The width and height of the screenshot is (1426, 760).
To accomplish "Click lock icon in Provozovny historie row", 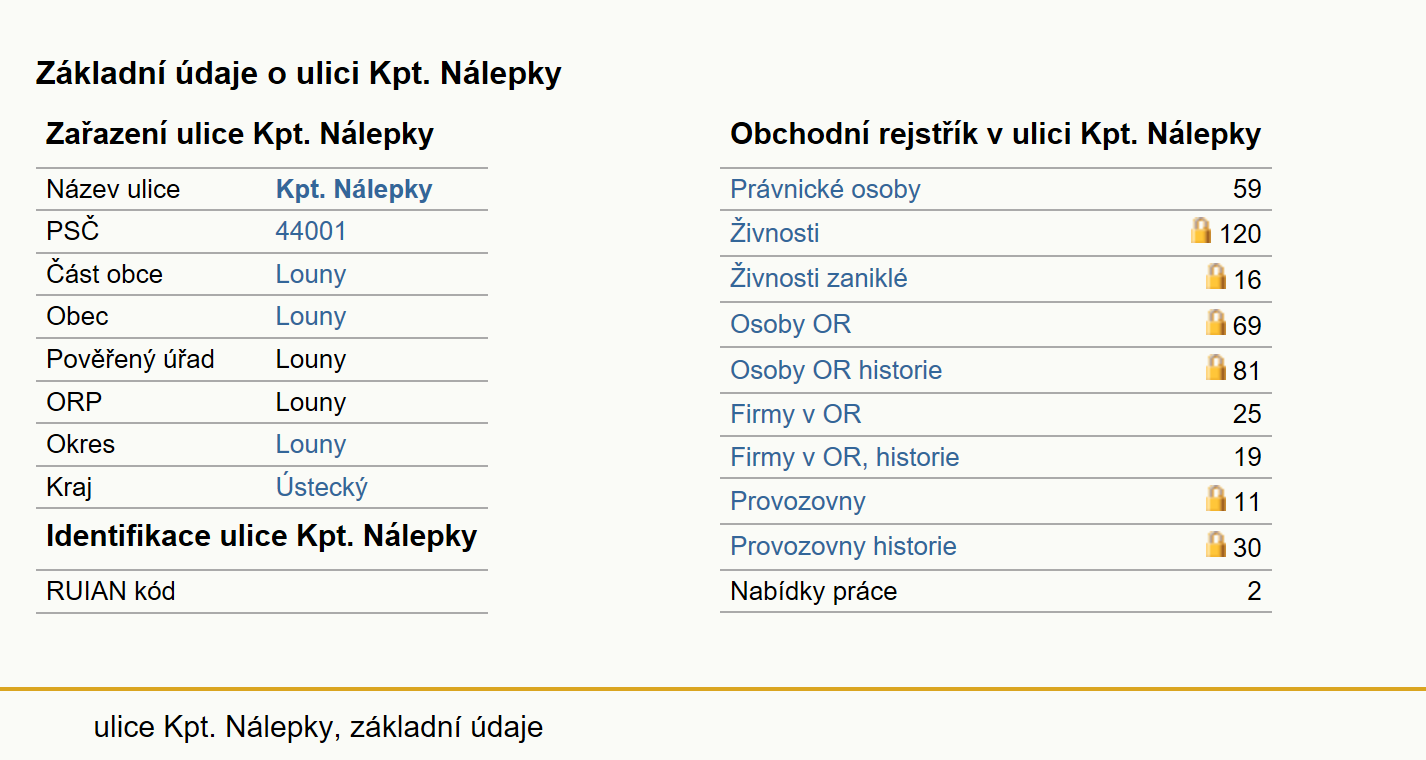I will [x=1215, y=545].
